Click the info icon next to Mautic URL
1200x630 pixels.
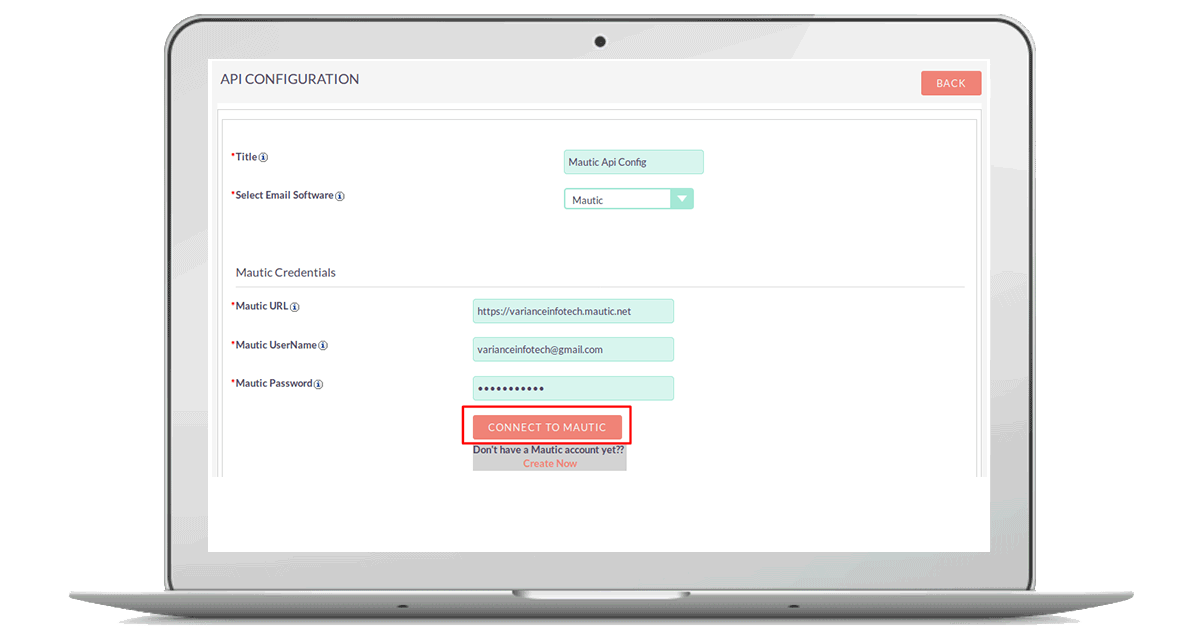(x=295, y=307)
